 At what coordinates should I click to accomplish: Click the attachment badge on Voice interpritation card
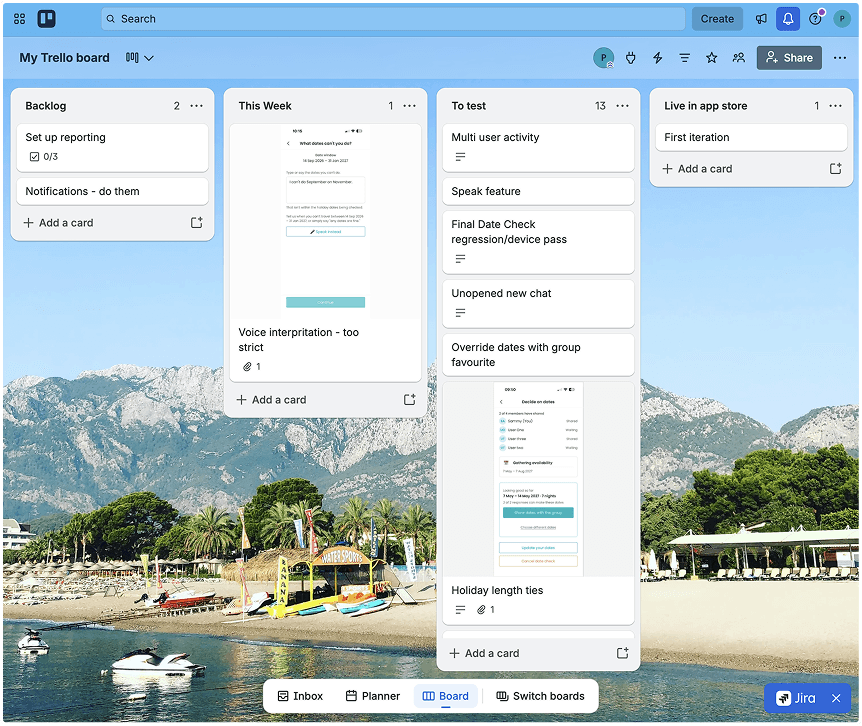(x=252, y=367)
